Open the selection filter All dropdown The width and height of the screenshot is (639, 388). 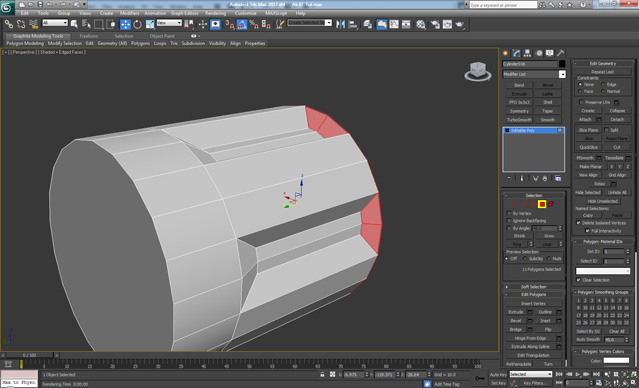pos(55,23)
